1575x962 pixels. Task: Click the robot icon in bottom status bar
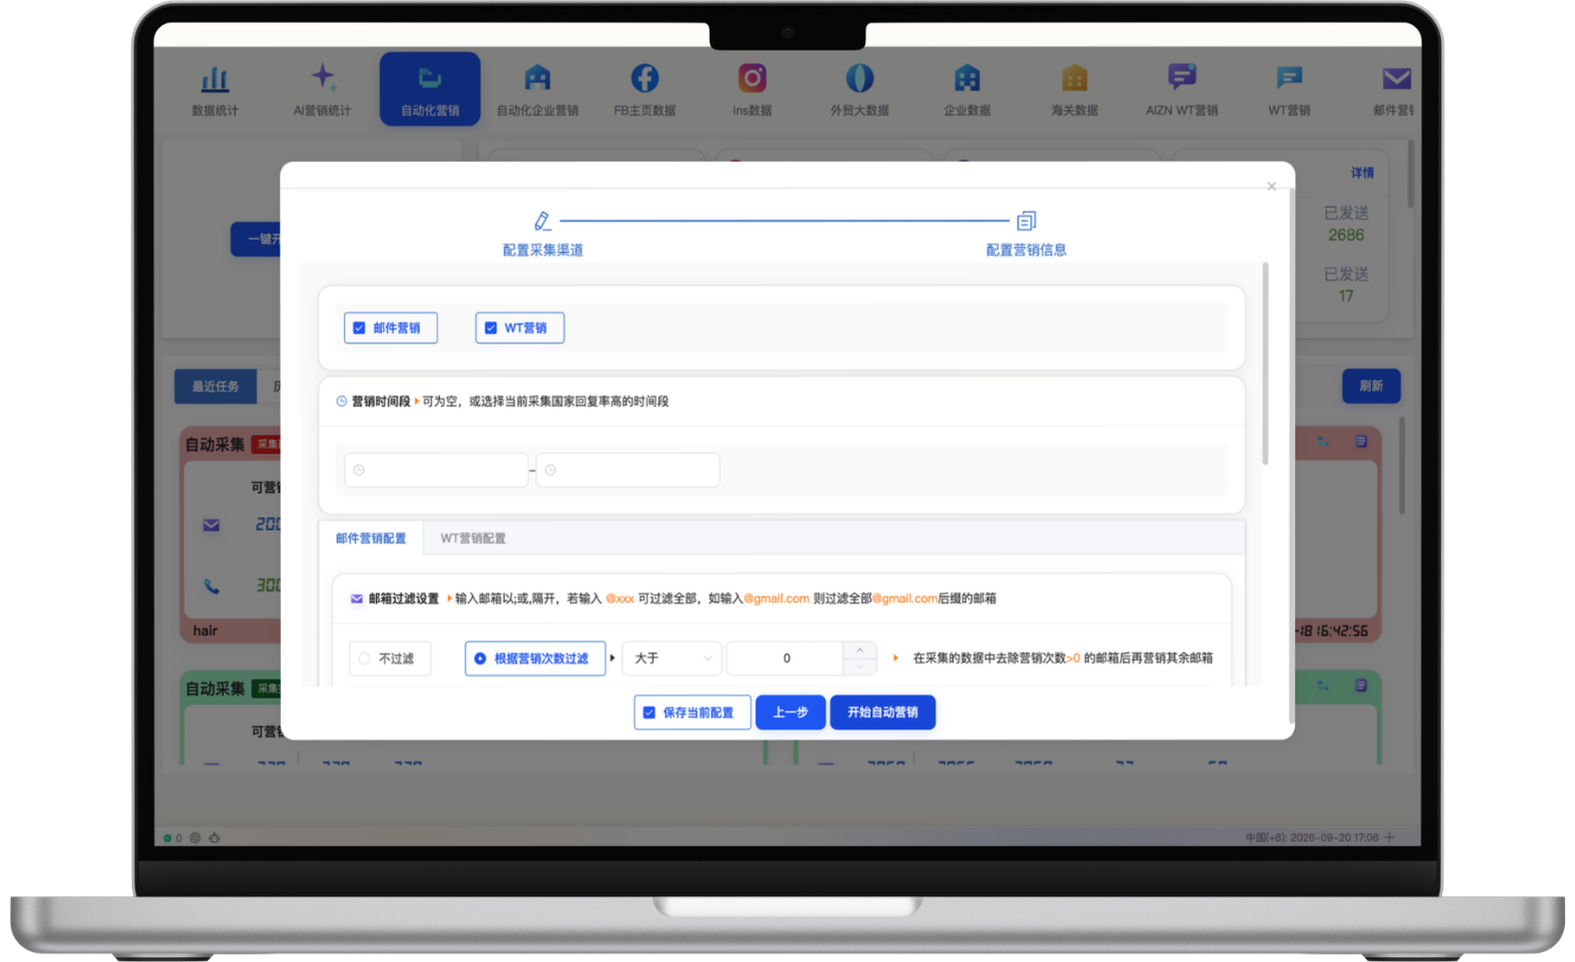(x=214, y=838)
